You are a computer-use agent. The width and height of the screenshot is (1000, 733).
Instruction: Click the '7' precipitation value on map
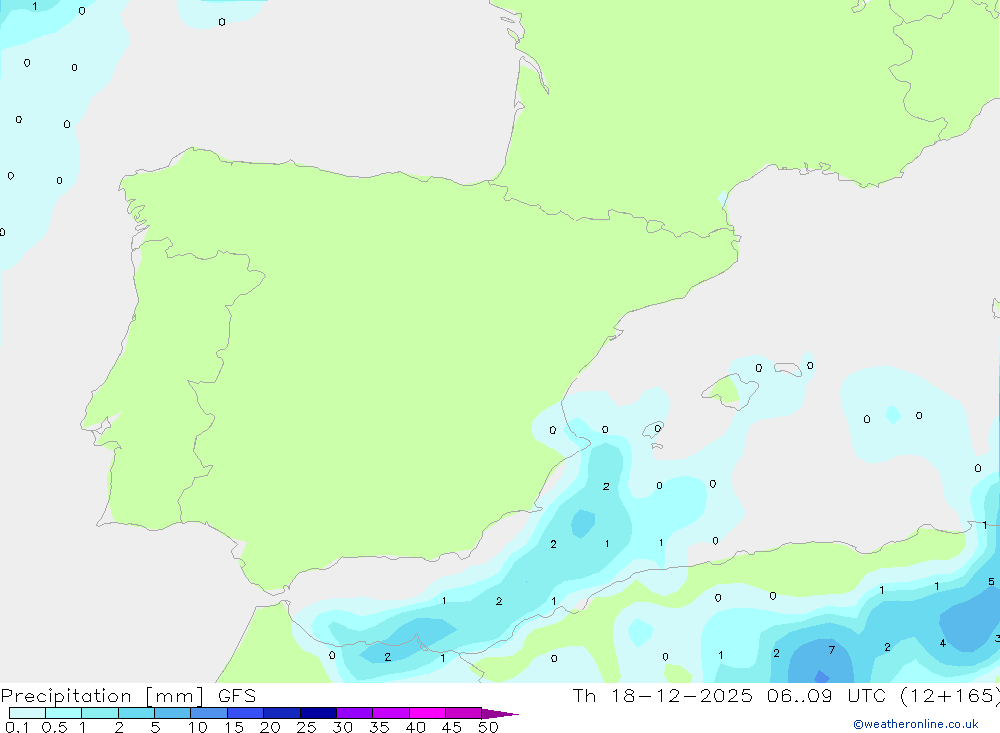832,650
